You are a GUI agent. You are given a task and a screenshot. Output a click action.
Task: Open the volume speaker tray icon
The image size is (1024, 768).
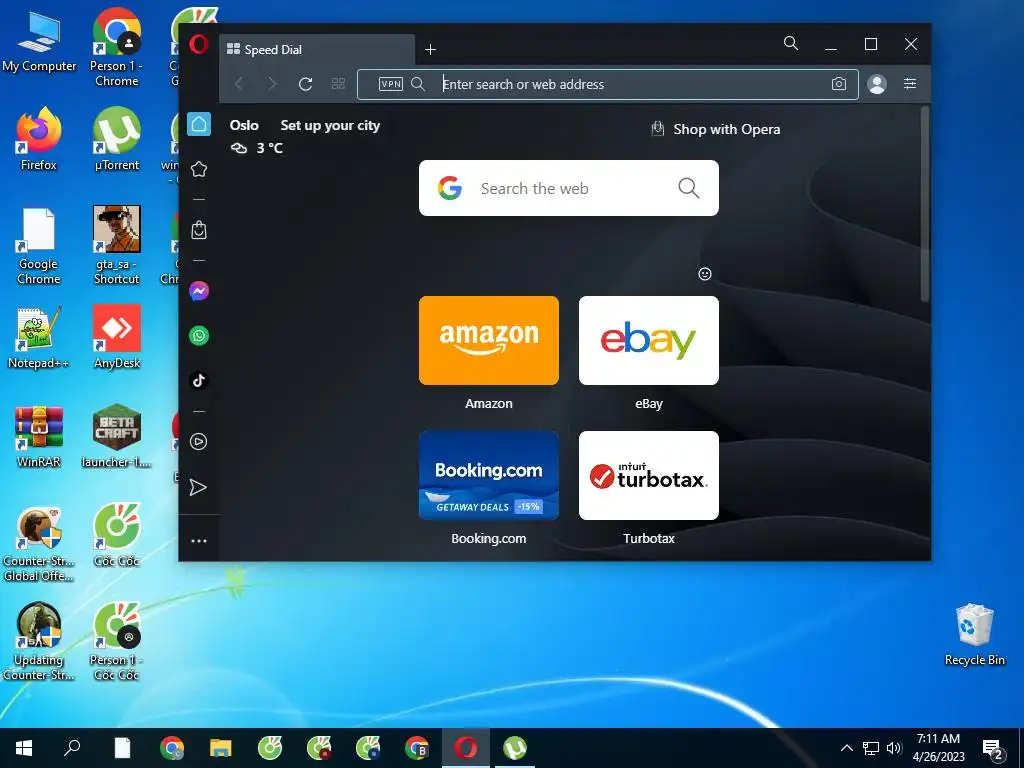click(x=894, y=748)
